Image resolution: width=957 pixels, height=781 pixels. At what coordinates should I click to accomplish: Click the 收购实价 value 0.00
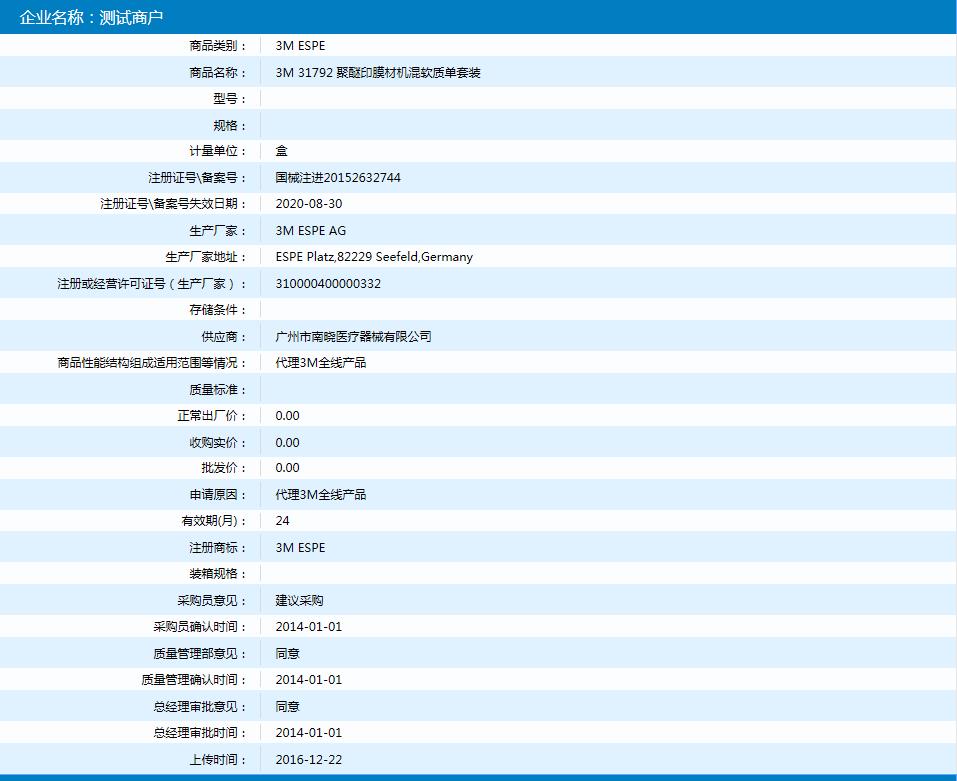pos(287,442)
